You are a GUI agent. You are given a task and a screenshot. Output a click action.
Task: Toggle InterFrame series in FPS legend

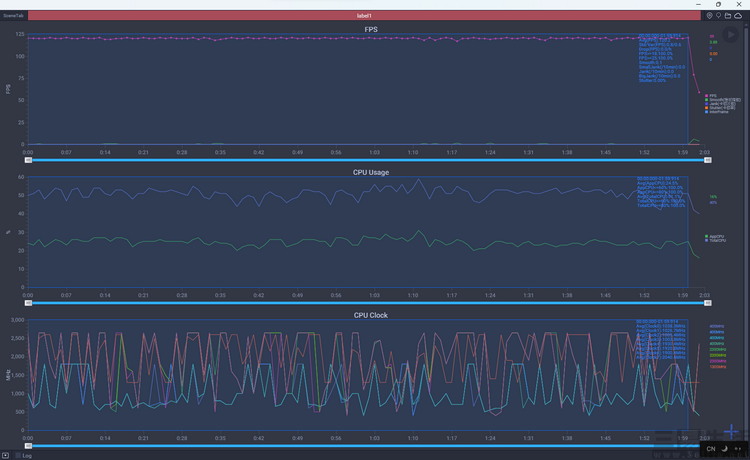coord(718,112)
